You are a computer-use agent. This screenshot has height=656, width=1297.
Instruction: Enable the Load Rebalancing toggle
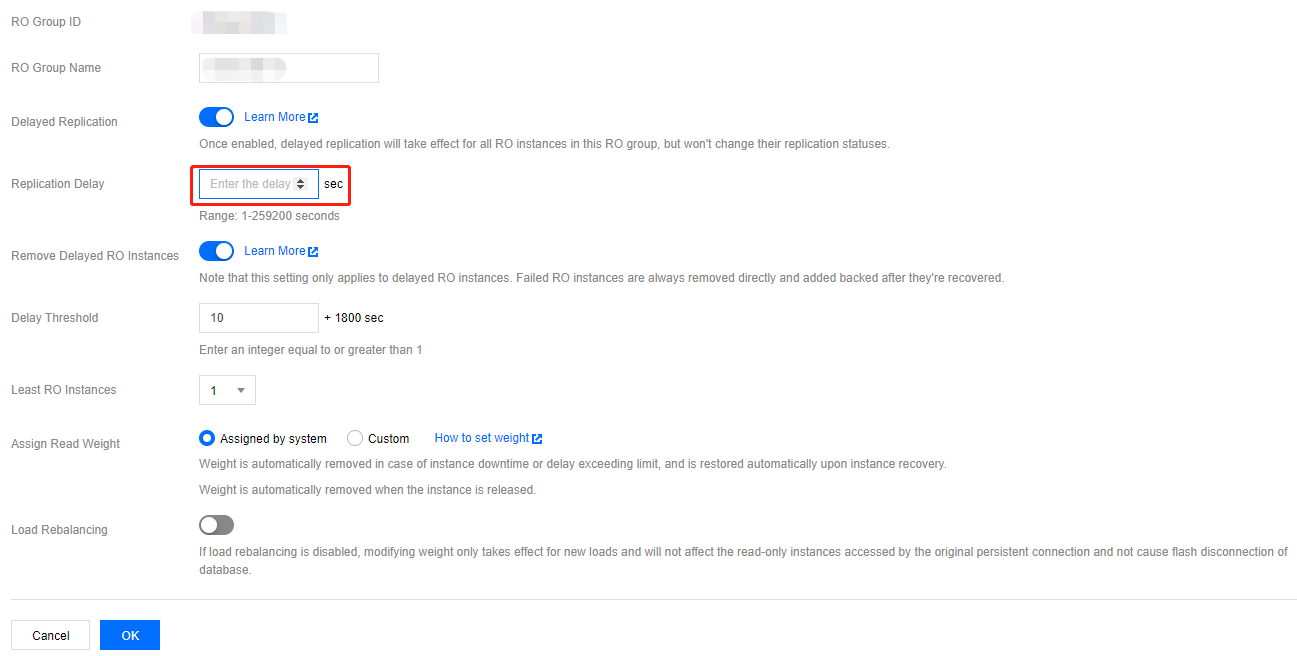coord(216,525)
